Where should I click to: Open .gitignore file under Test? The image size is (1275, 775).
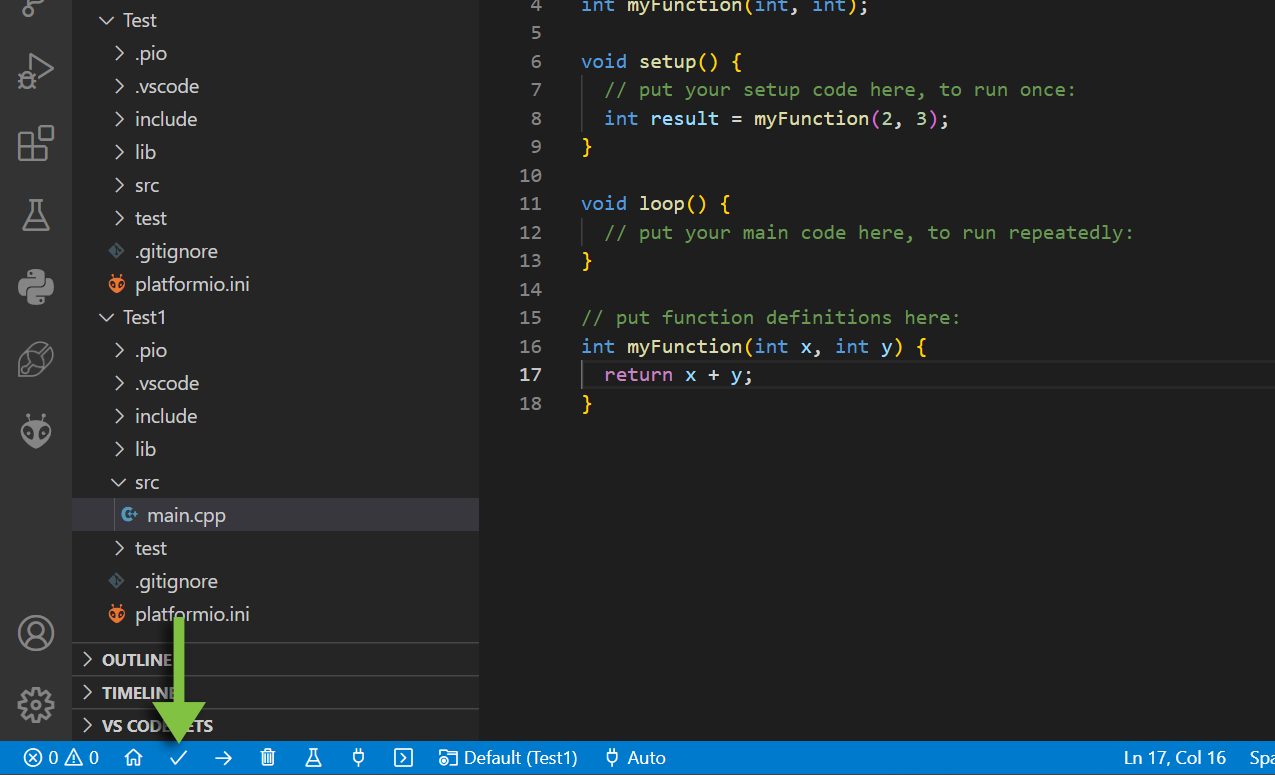pyautogui.click(x=275, y=251)
